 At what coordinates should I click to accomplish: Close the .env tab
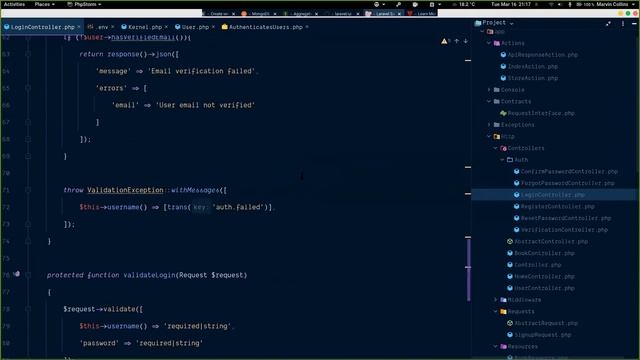(x=113, y=27)
